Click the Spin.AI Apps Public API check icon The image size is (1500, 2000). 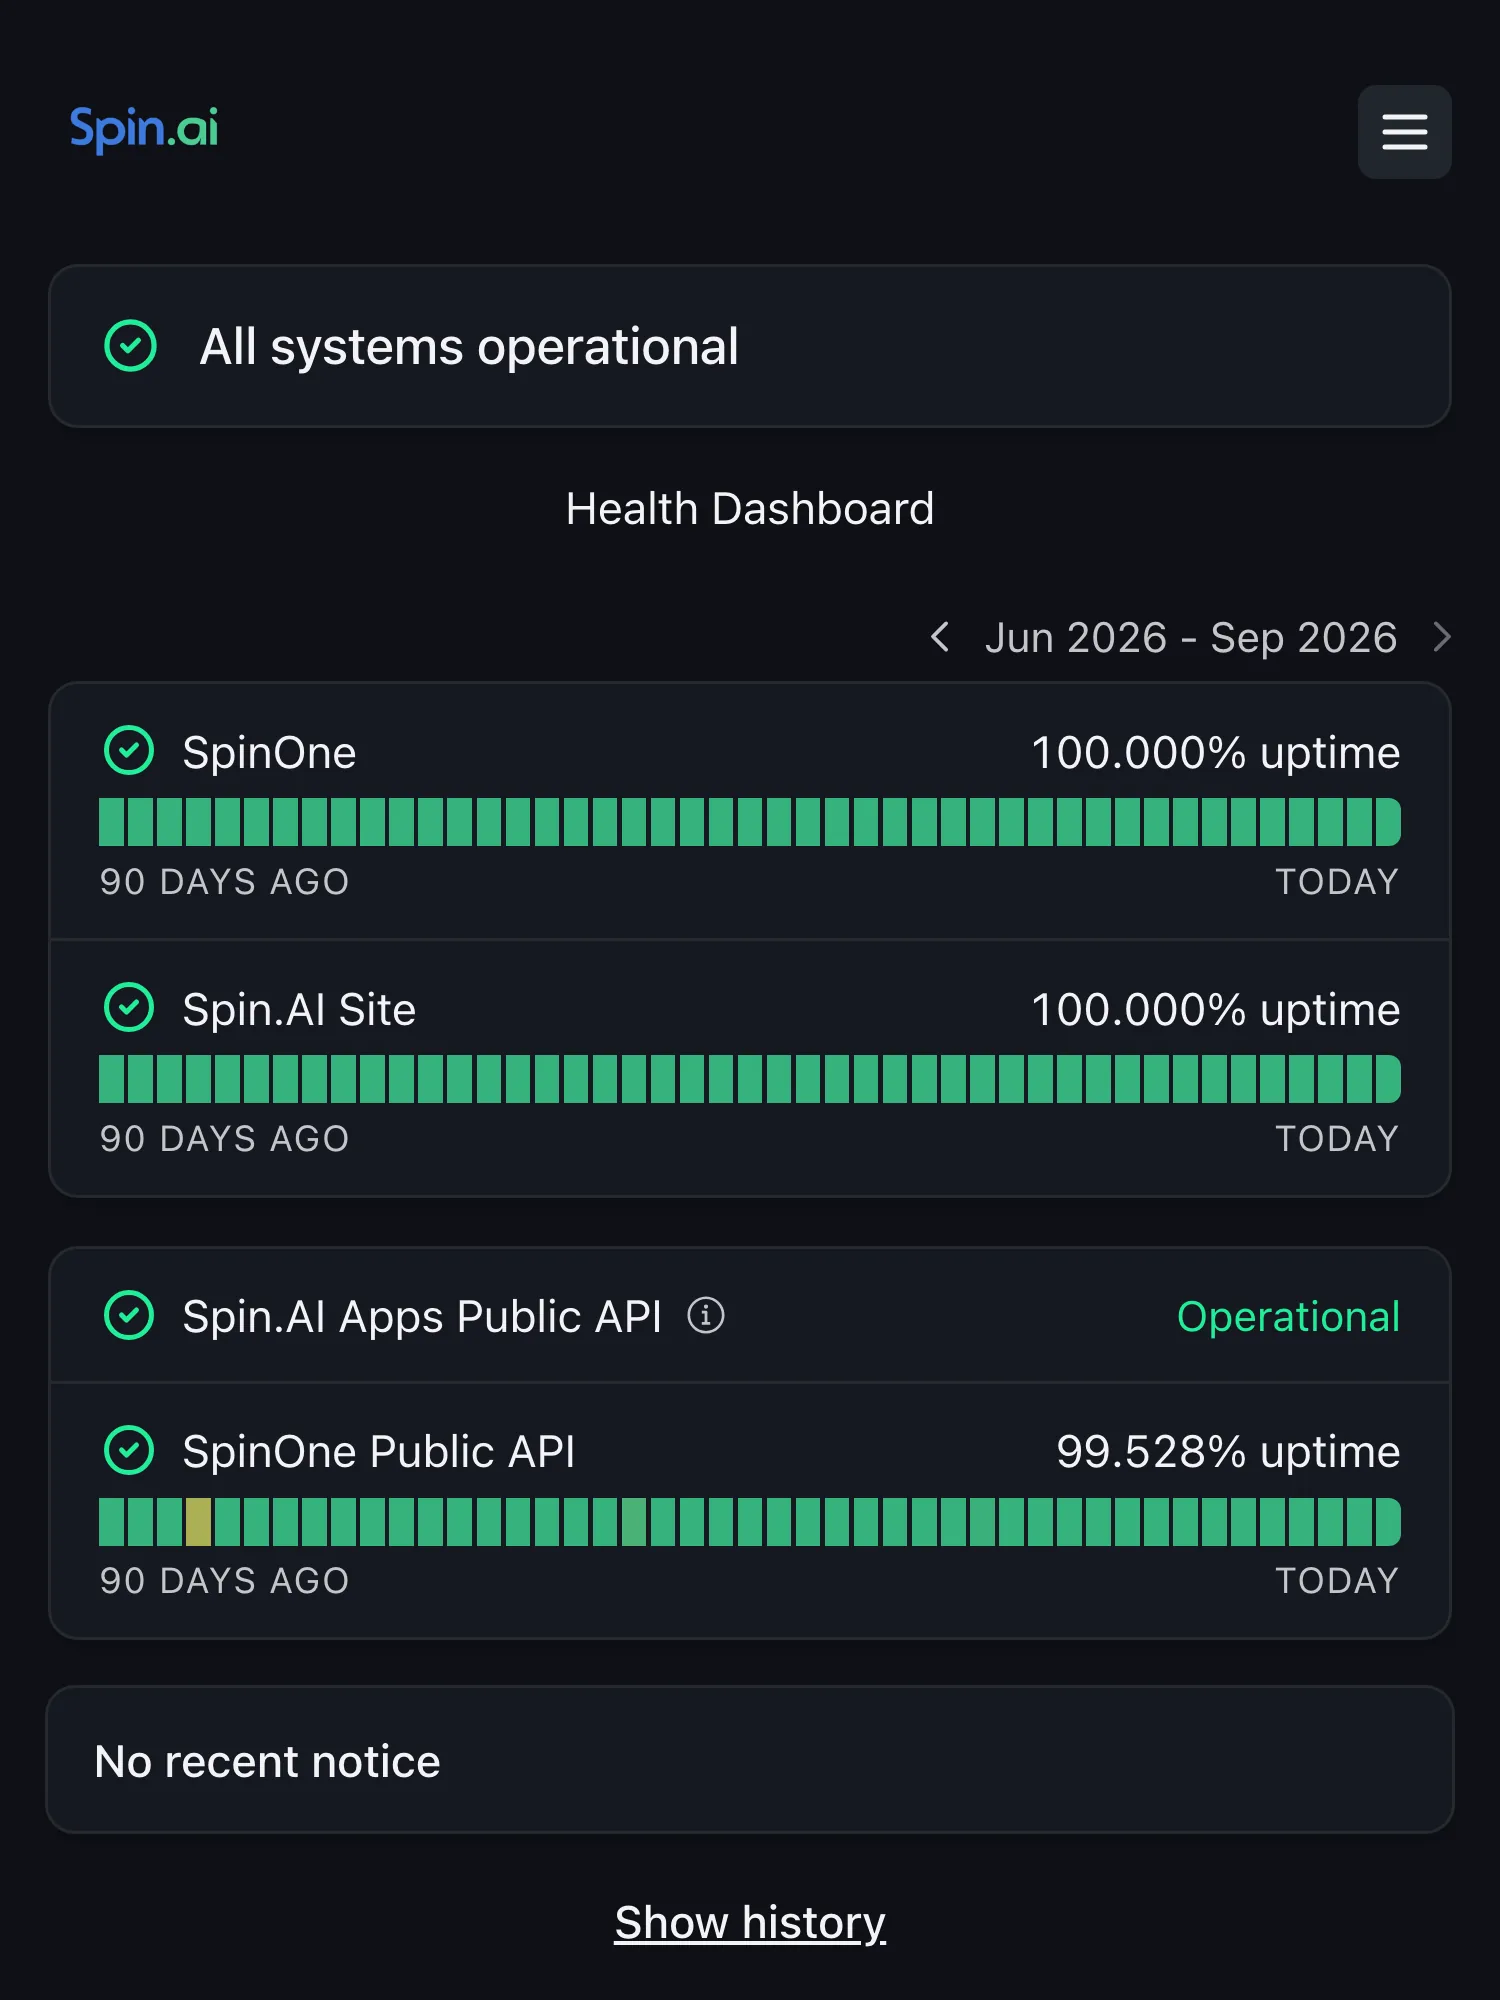point(129,1316)
